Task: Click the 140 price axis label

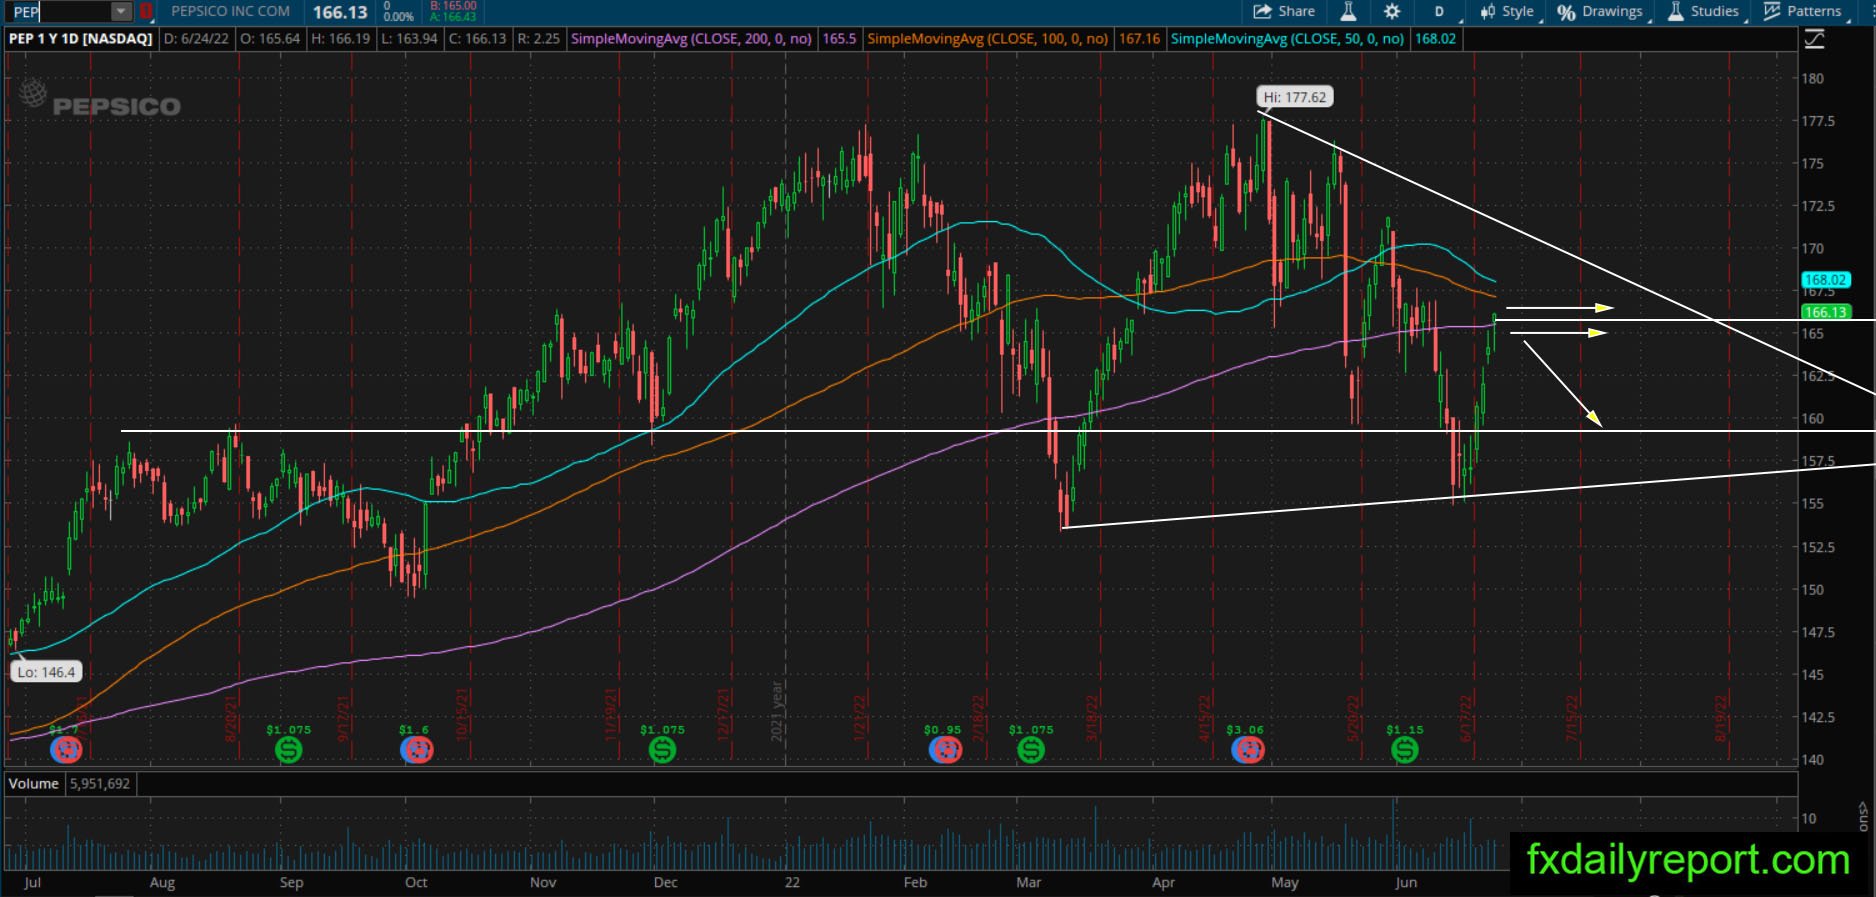Action: pos(1812,759)
